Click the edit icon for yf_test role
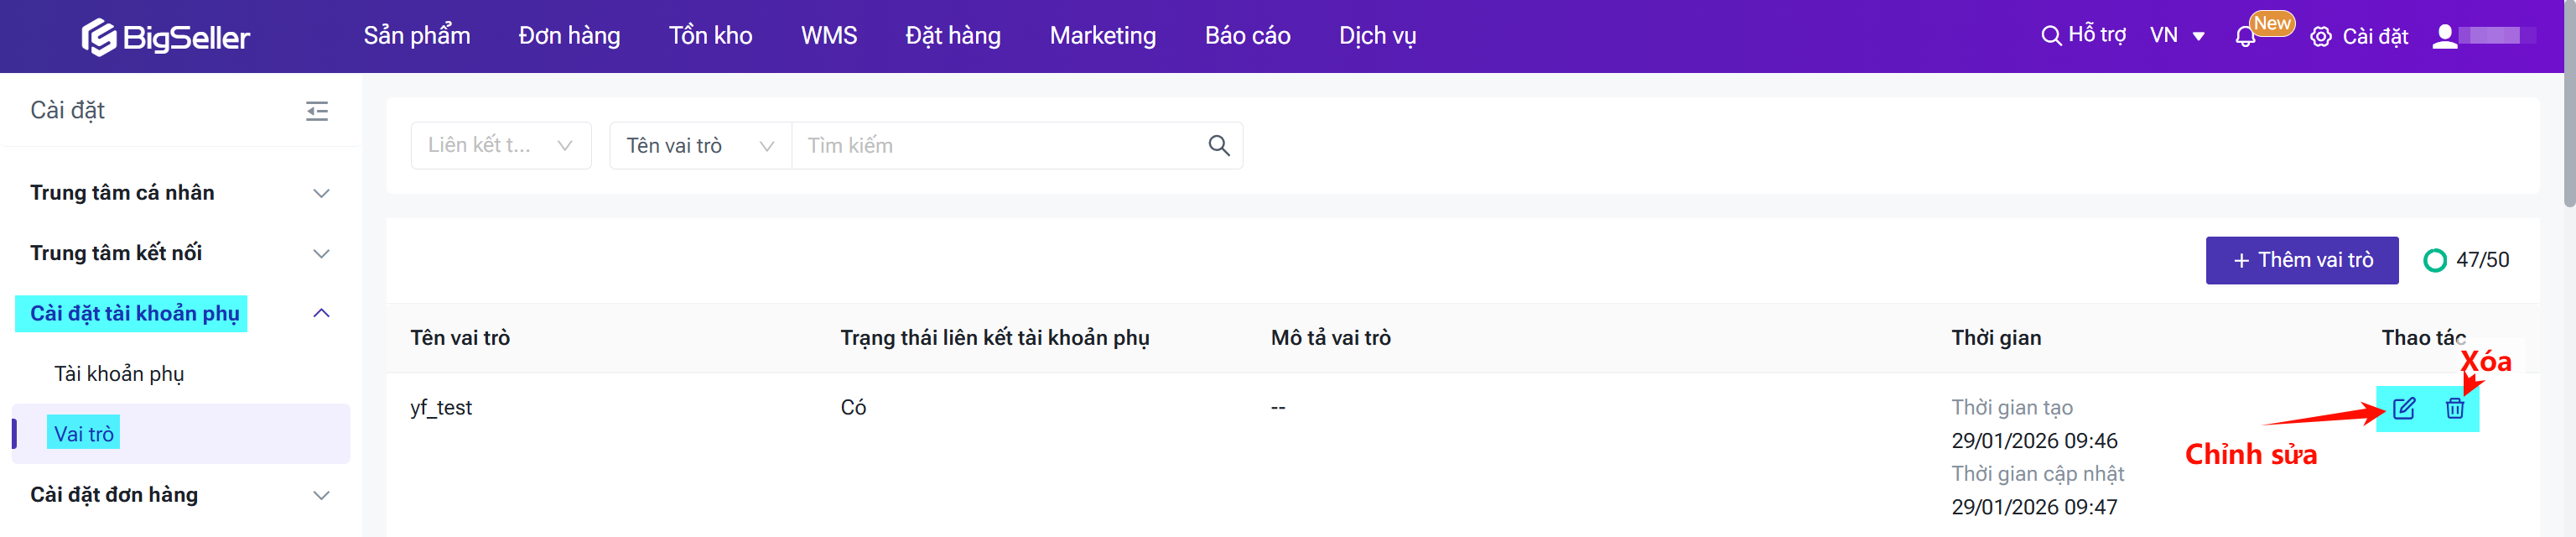The width and height of the screenshot is (2576, 537). point(2403,408)
